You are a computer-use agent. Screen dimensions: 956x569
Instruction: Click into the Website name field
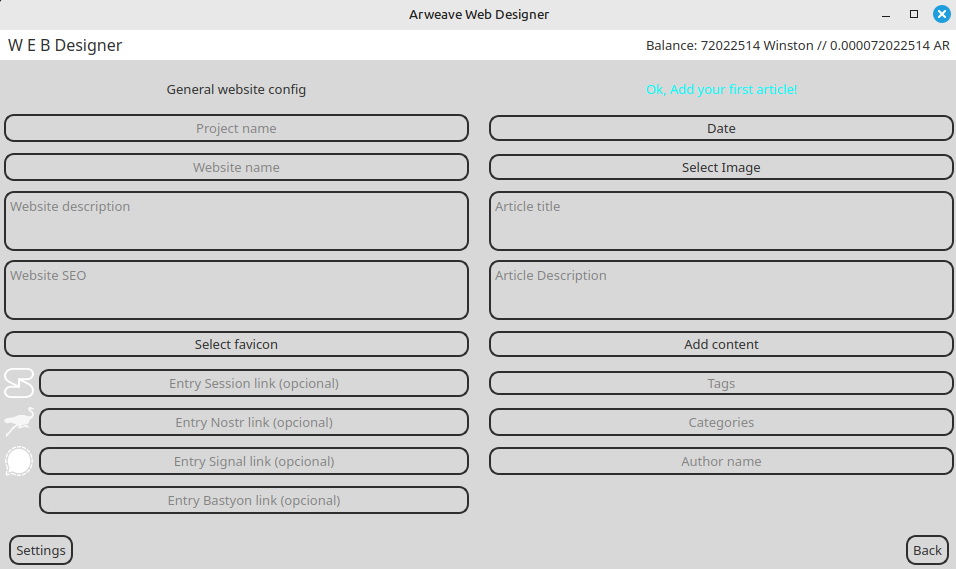[237, 167]
